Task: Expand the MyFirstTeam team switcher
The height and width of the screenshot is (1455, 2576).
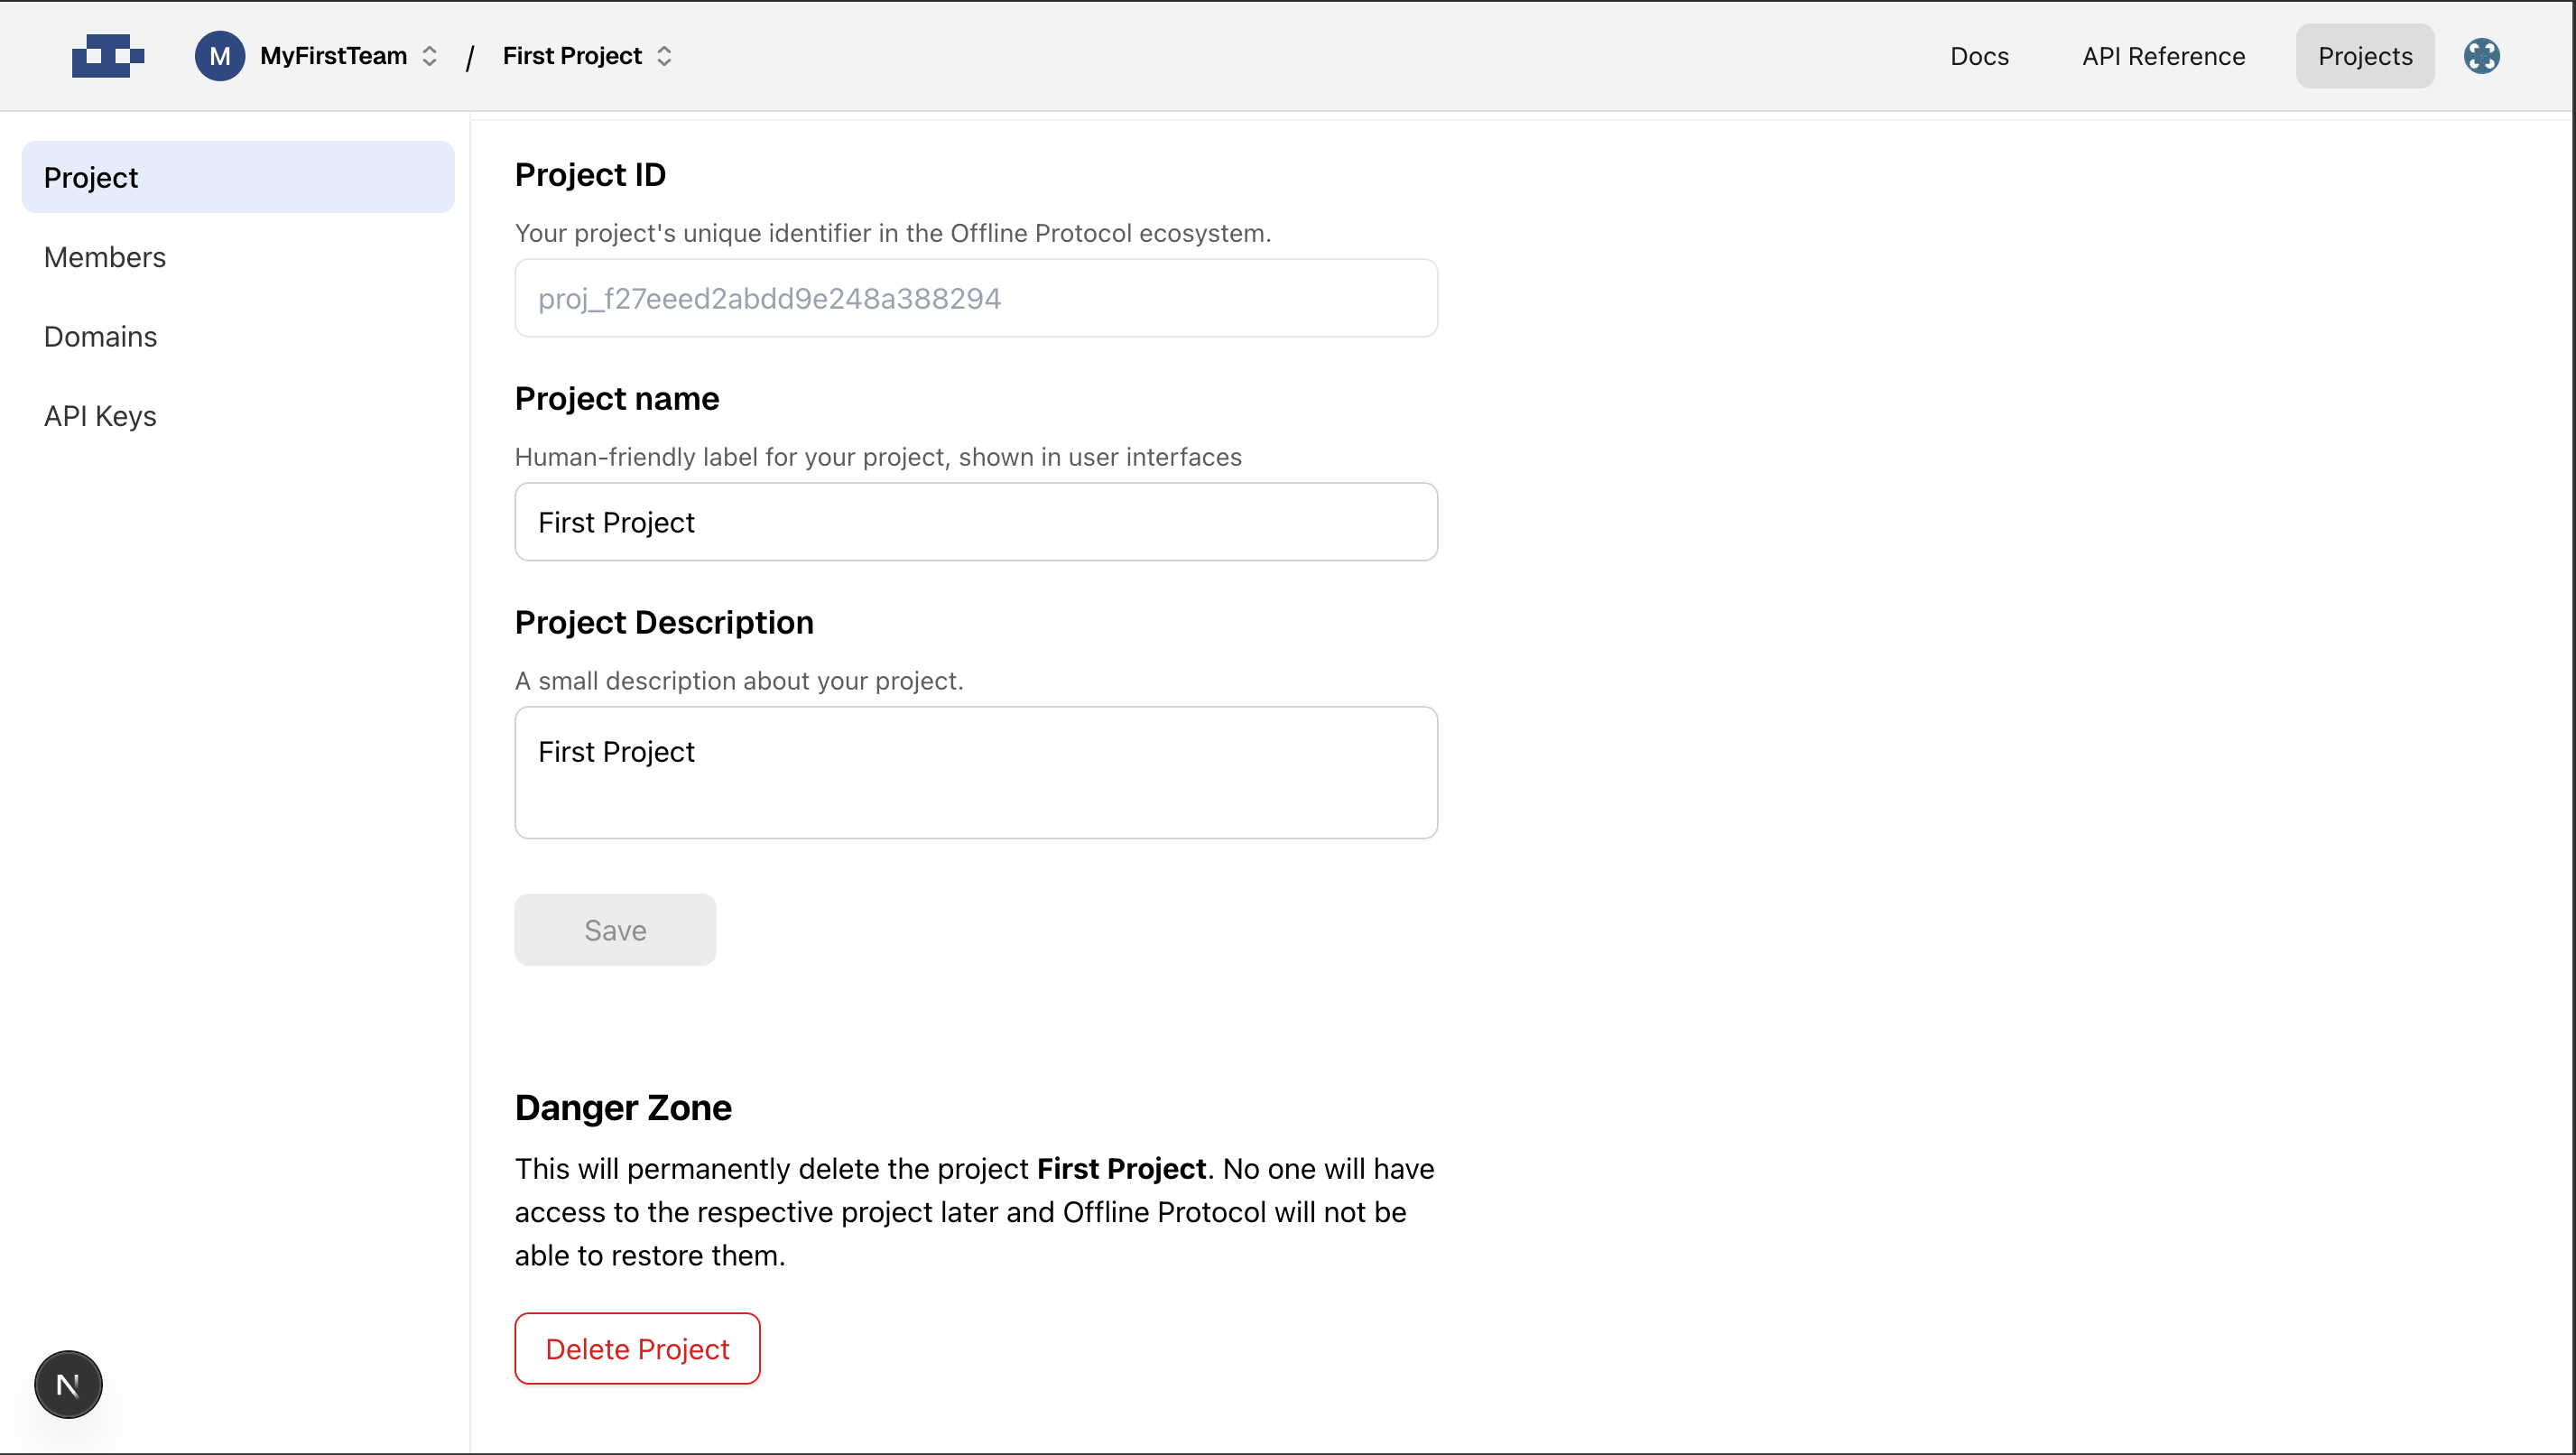Action: (430, 56)
